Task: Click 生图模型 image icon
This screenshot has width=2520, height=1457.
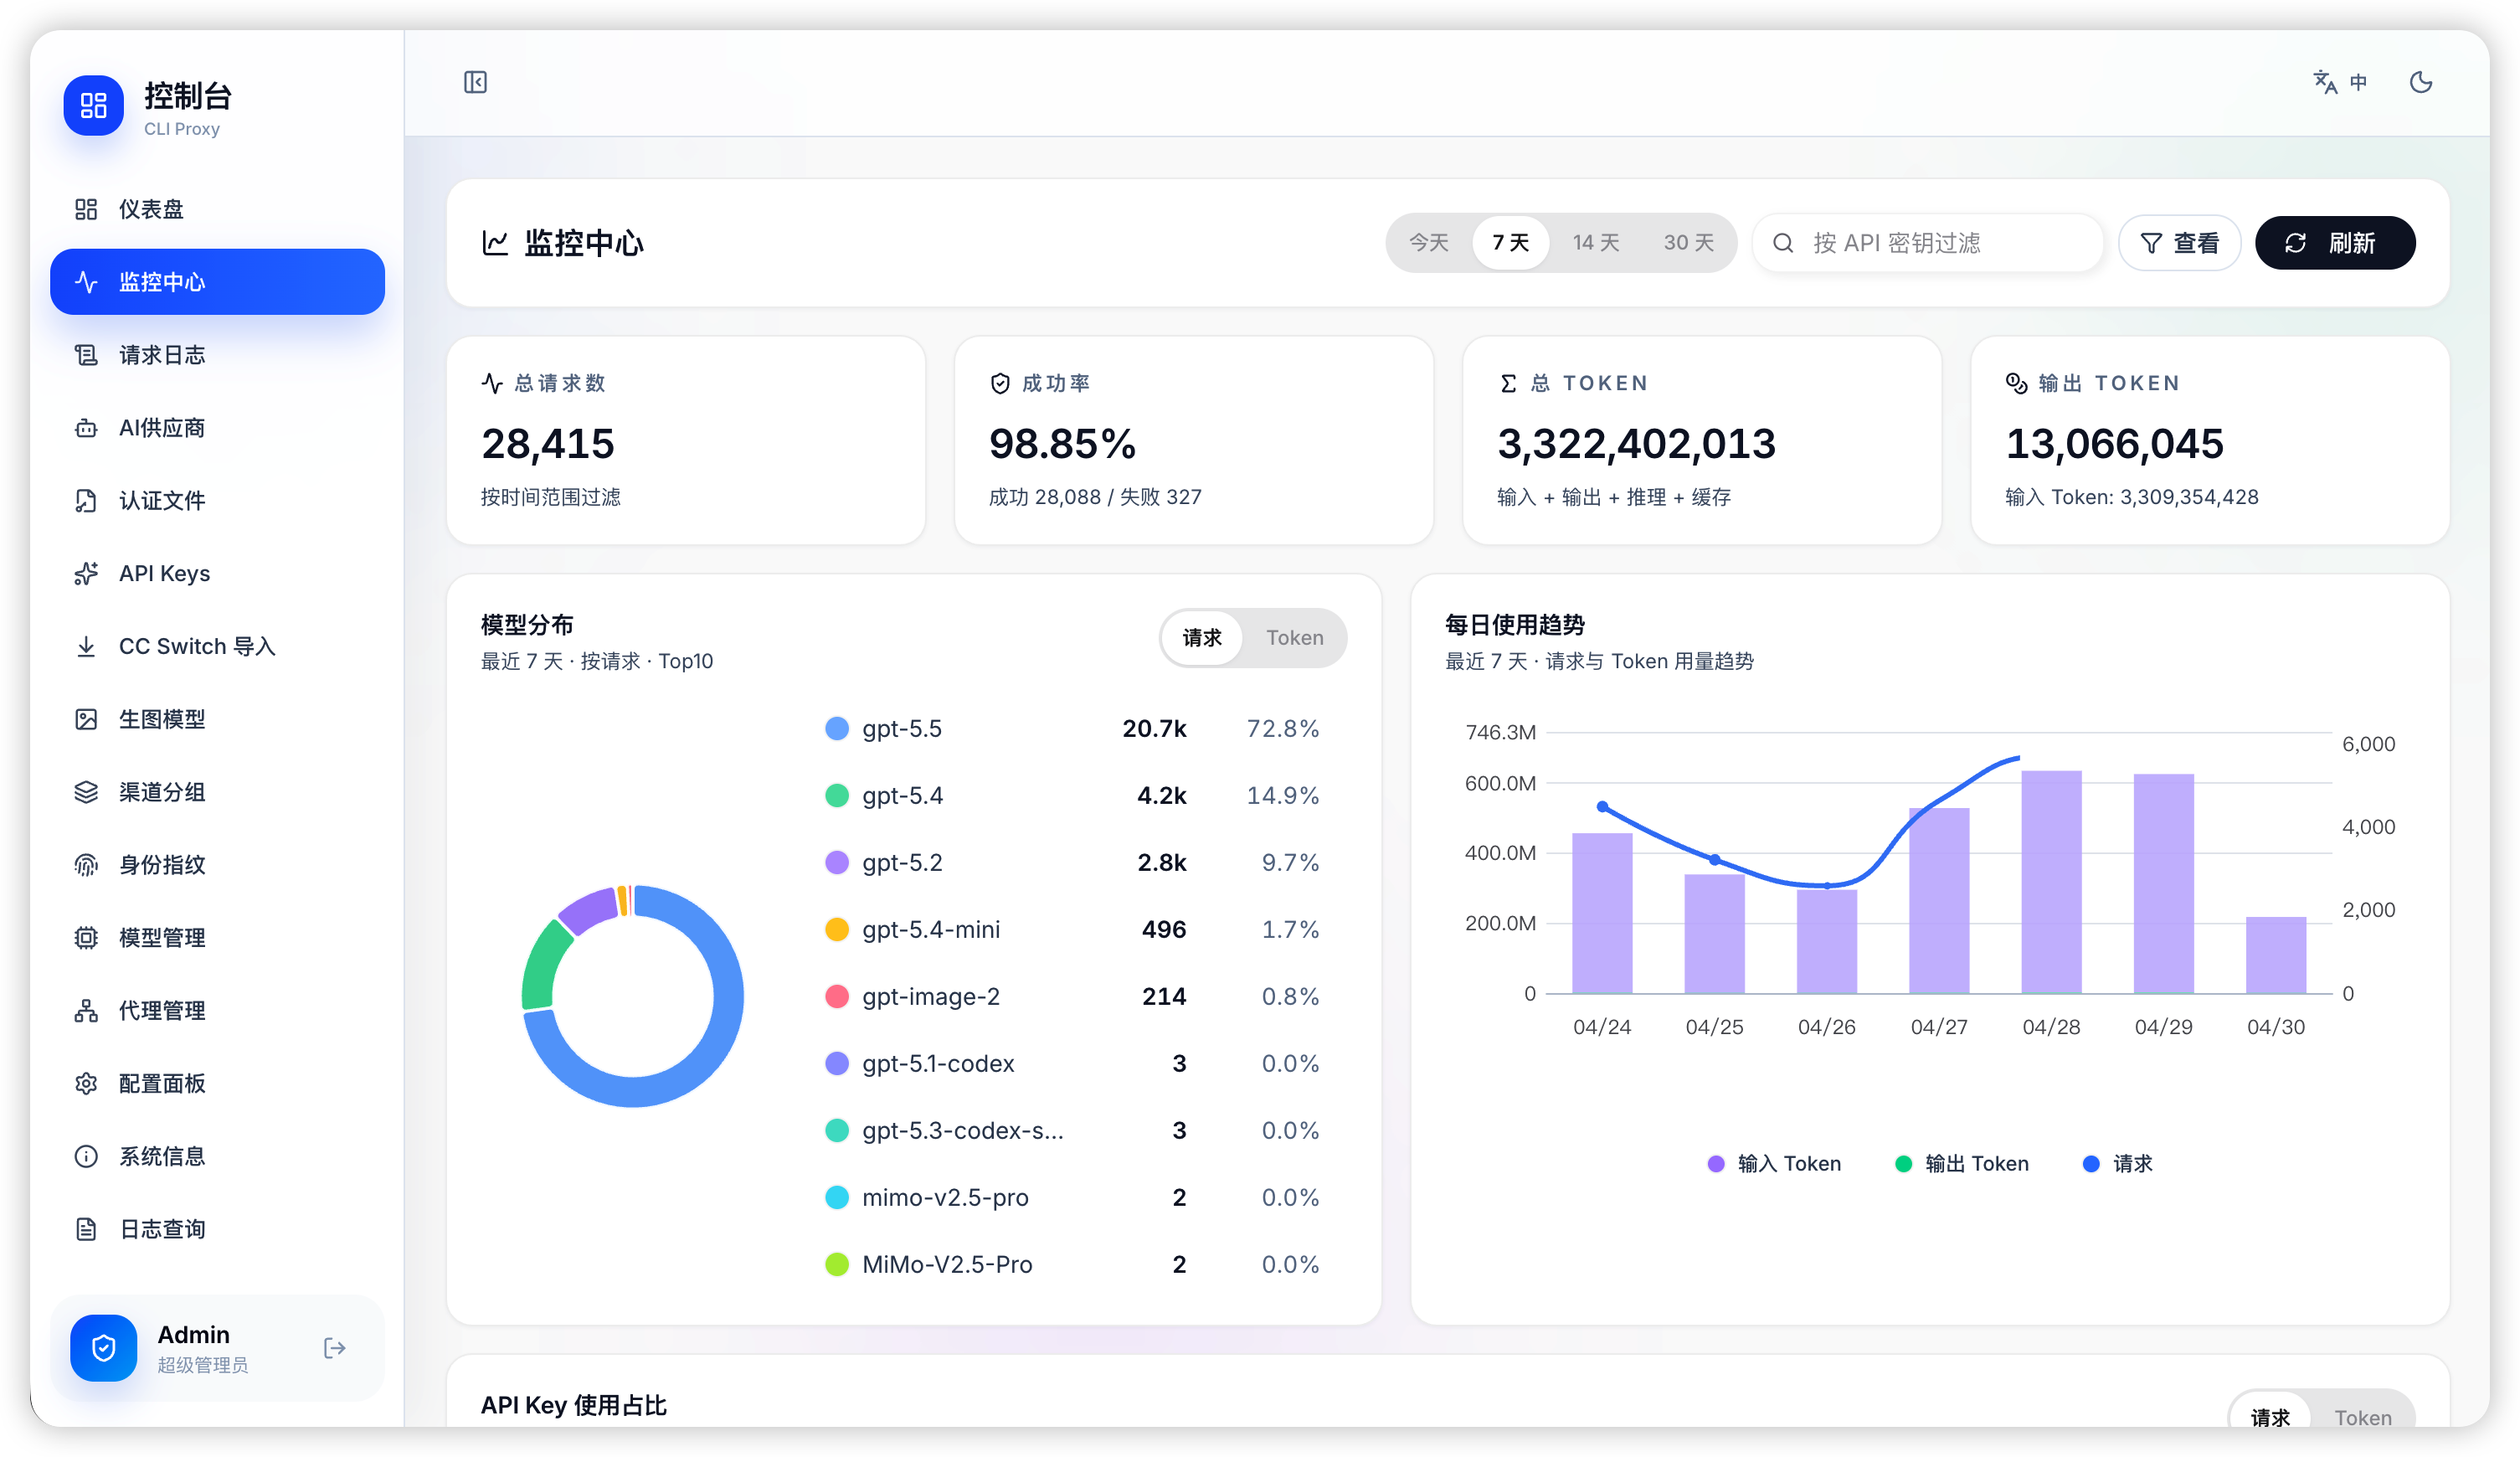Action: [86, 719]
